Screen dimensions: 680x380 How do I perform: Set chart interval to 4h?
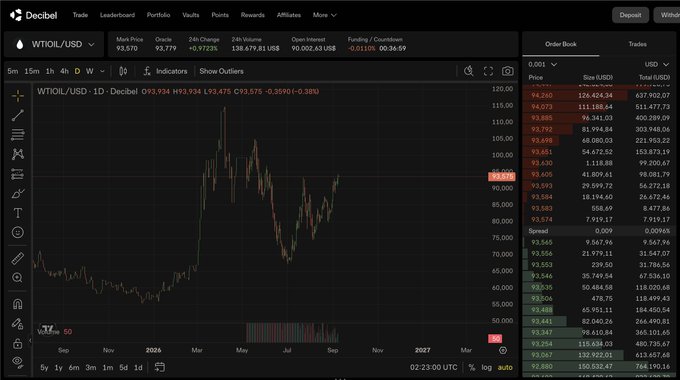(65, 71)
